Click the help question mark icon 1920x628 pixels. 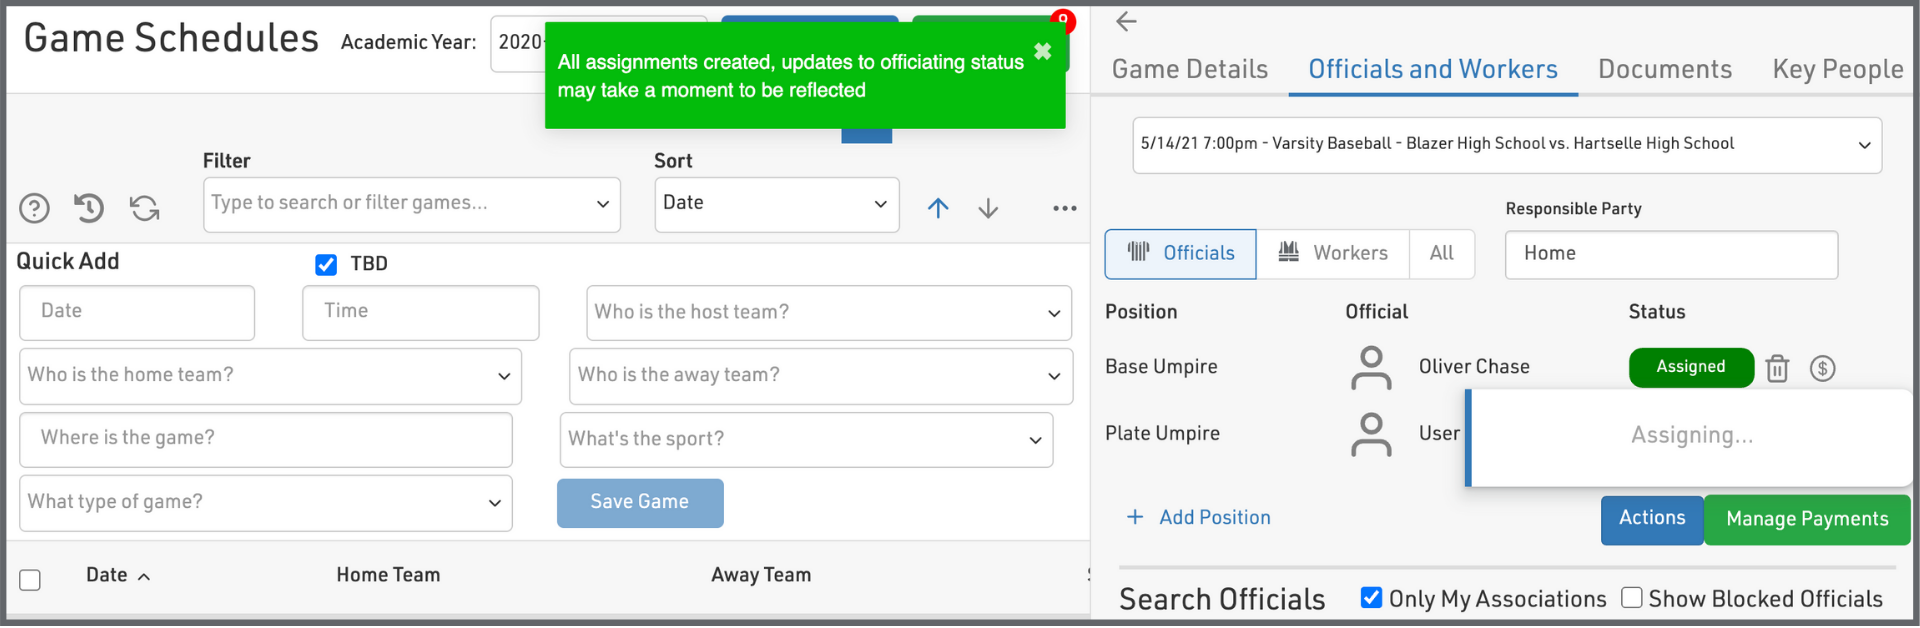click(x=35, y=208)
